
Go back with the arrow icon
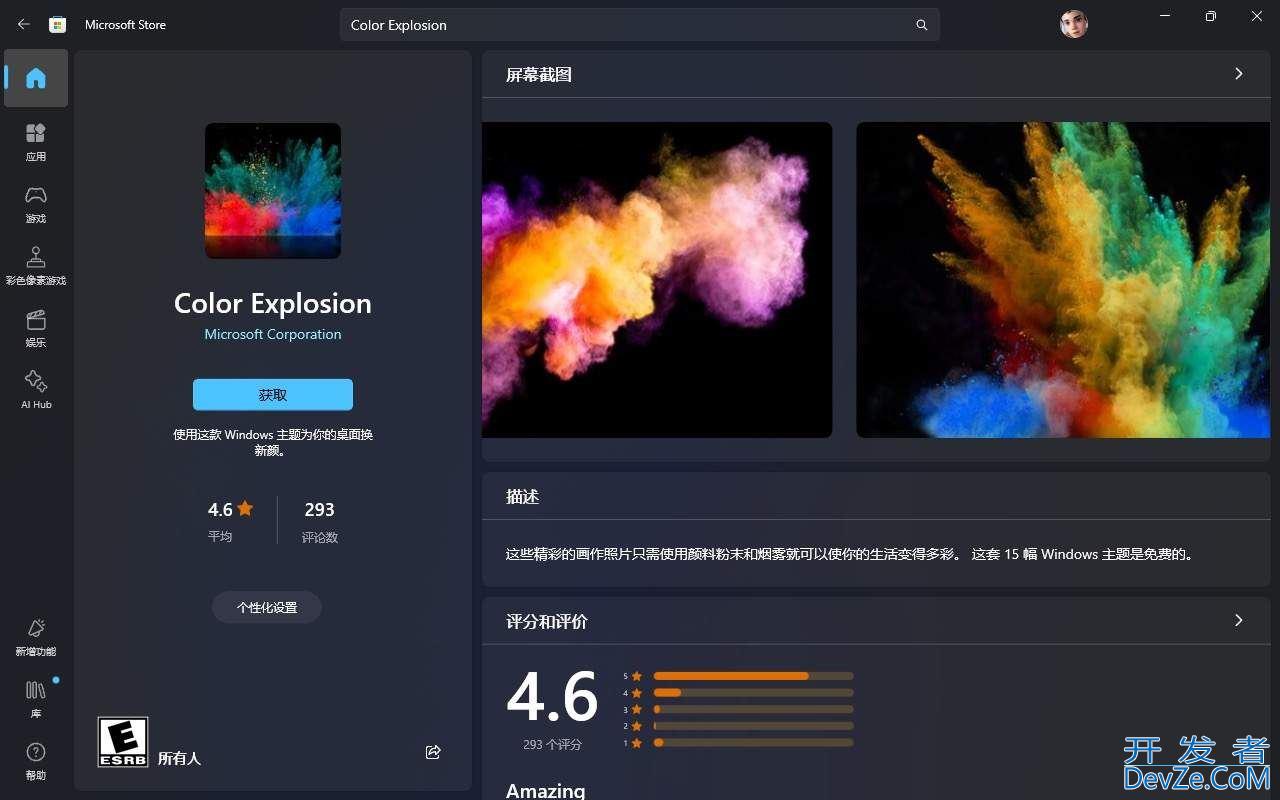24,24
